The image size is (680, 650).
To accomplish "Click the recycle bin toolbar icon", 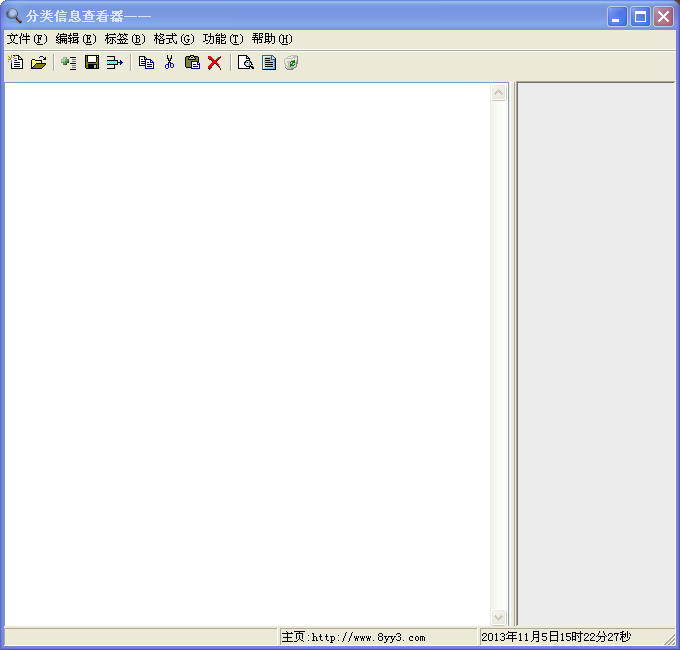I will [x=291, y=62].
